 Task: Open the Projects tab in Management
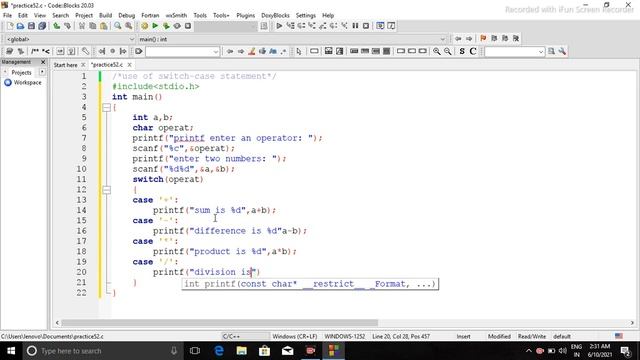pyautogui.click(x=21, y=72)
